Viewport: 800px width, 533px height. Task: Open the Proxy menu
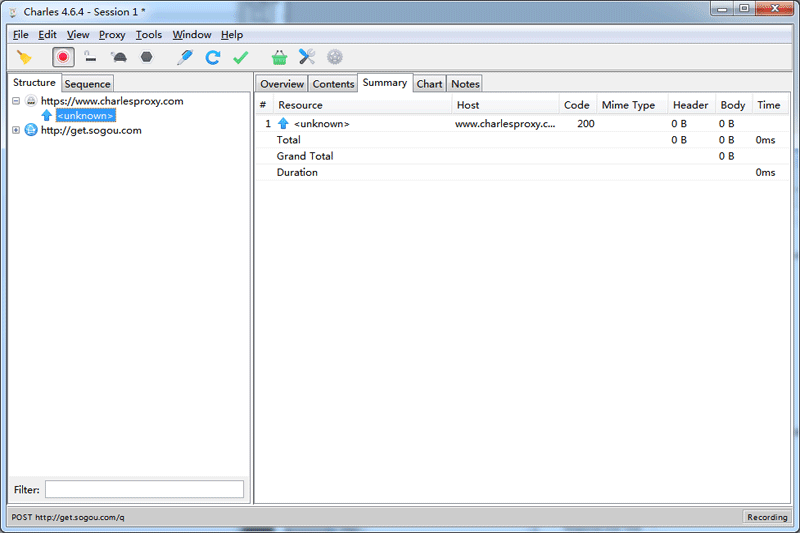pyautogui.click(x=112, y=35)
